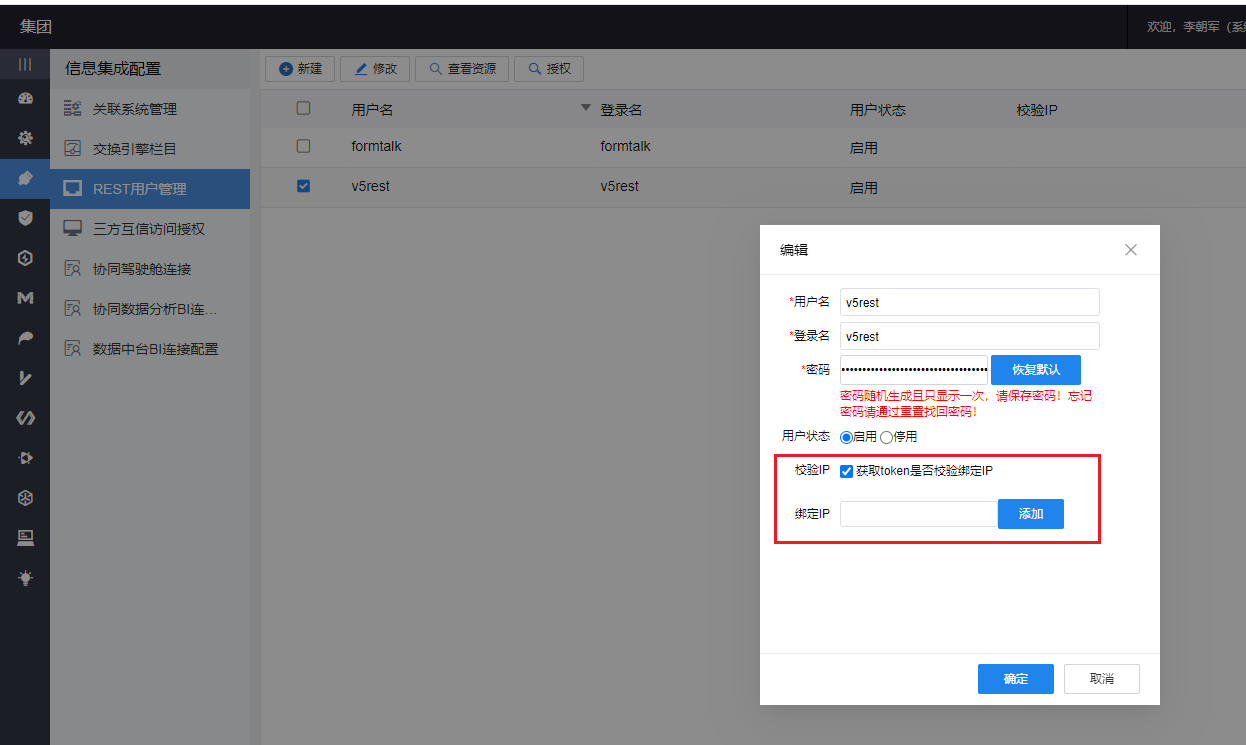Click into the 绑定IP input field
The width and height of the screenshot is (1246, 745).
(918, 514)
